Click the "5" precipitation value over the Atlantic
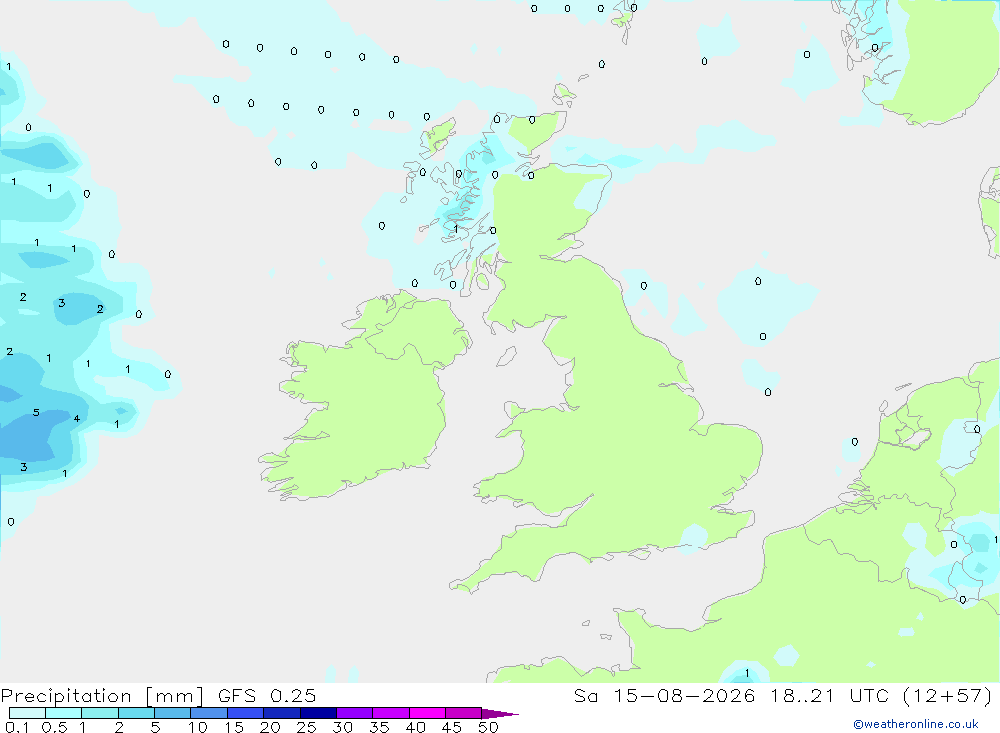Image resolution: width=1000 pixels, height=733 pixels. click(x=36, y=413)
